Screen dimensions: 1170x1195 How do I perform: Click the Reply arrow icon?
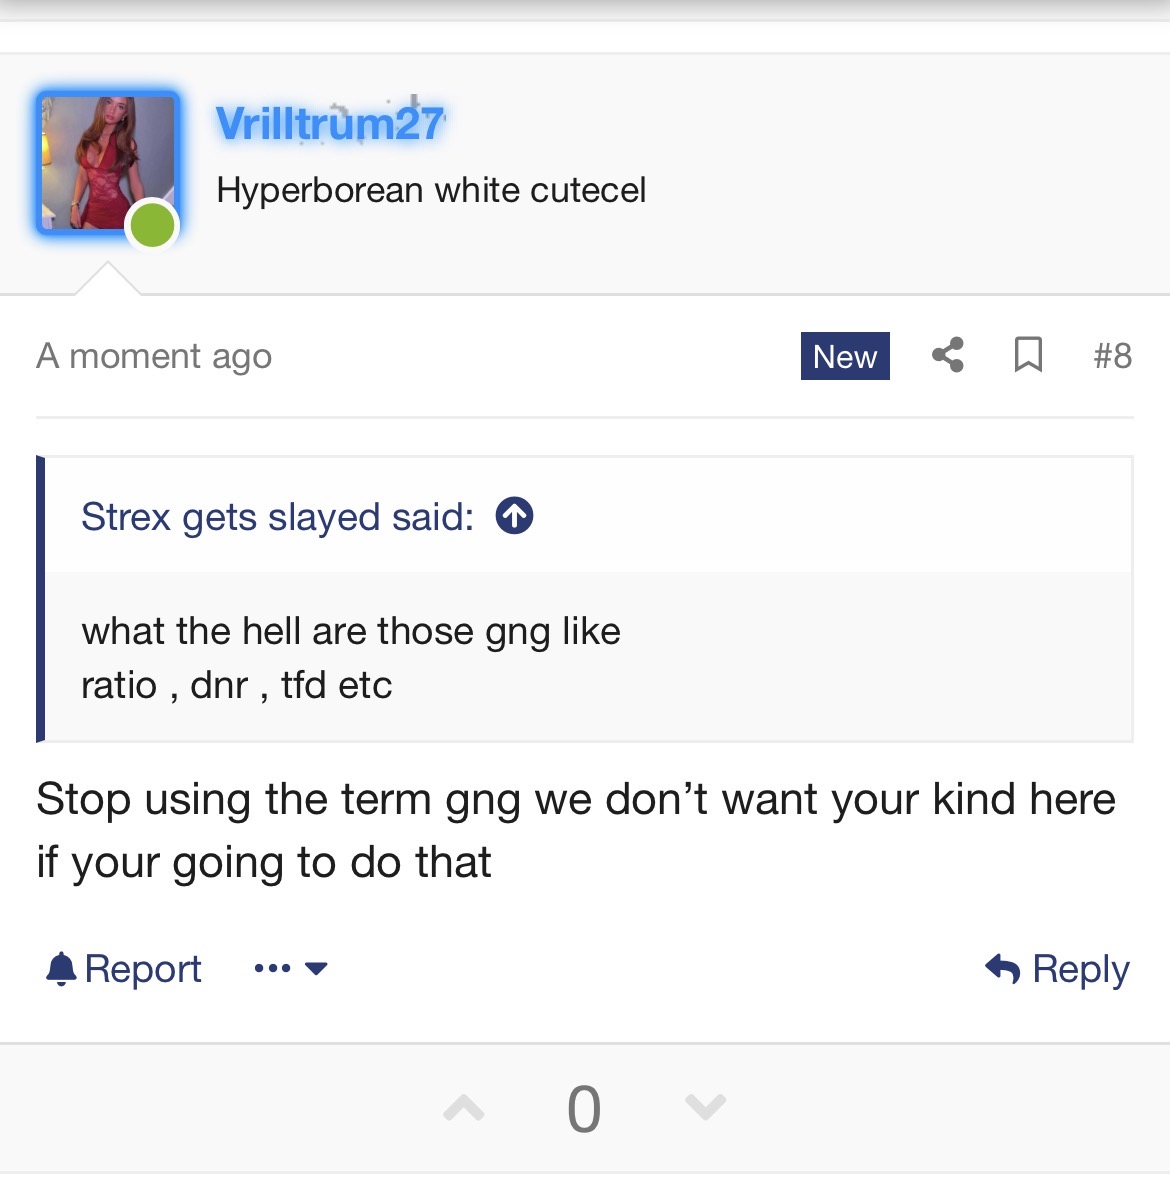pos(1002,969)
